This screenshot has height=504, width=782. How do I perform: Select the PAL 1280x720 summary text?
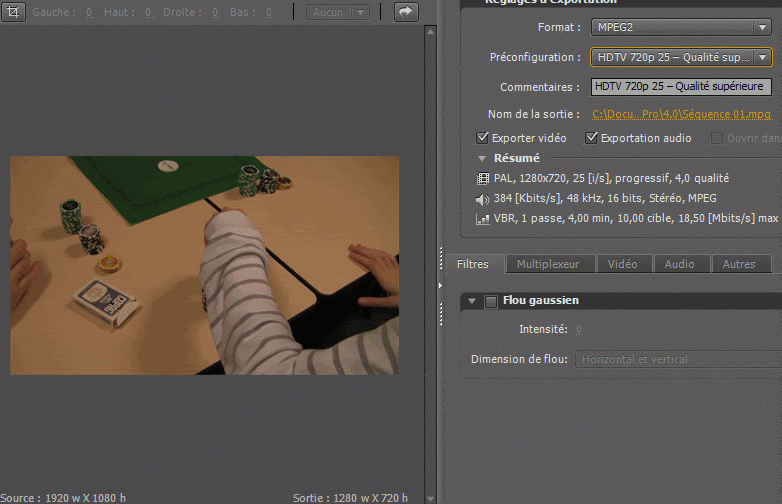click(611, 178)
